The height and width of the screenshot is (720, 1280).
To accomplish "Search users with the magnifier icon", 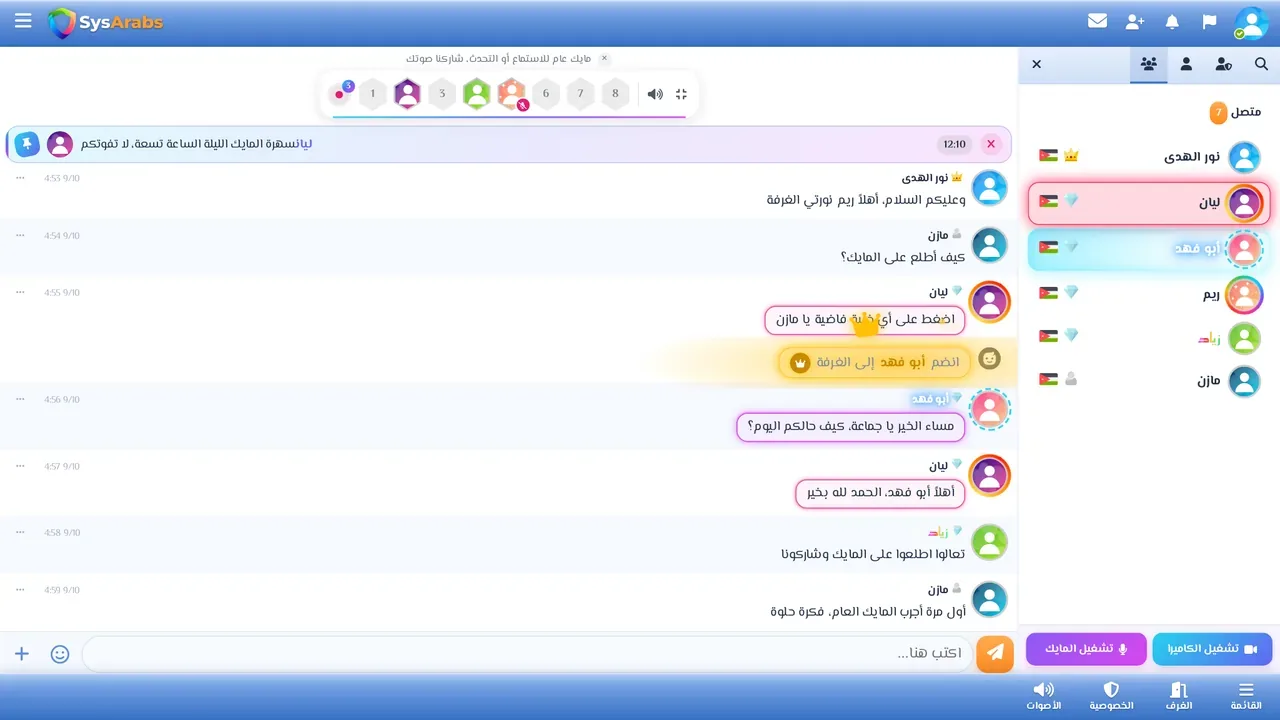I will [x=1262, y=64].
